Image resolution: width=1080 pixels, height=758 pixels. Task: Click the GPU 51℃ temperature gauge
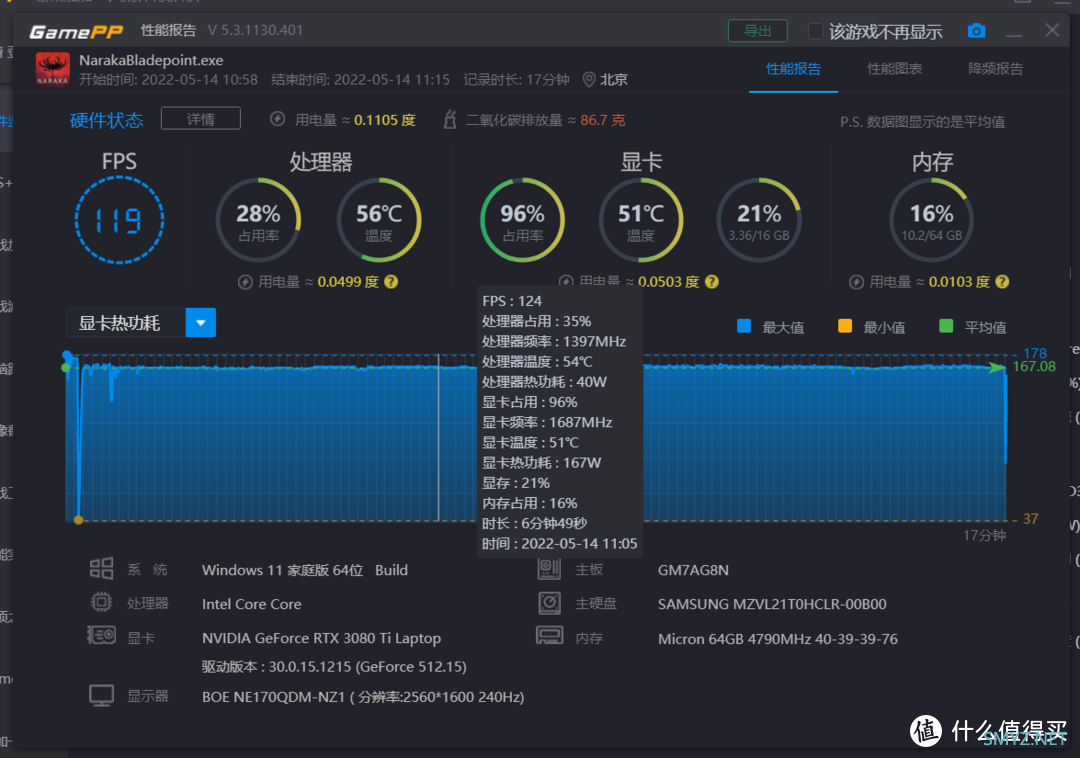pyautogui.click(x=641, y=220)
